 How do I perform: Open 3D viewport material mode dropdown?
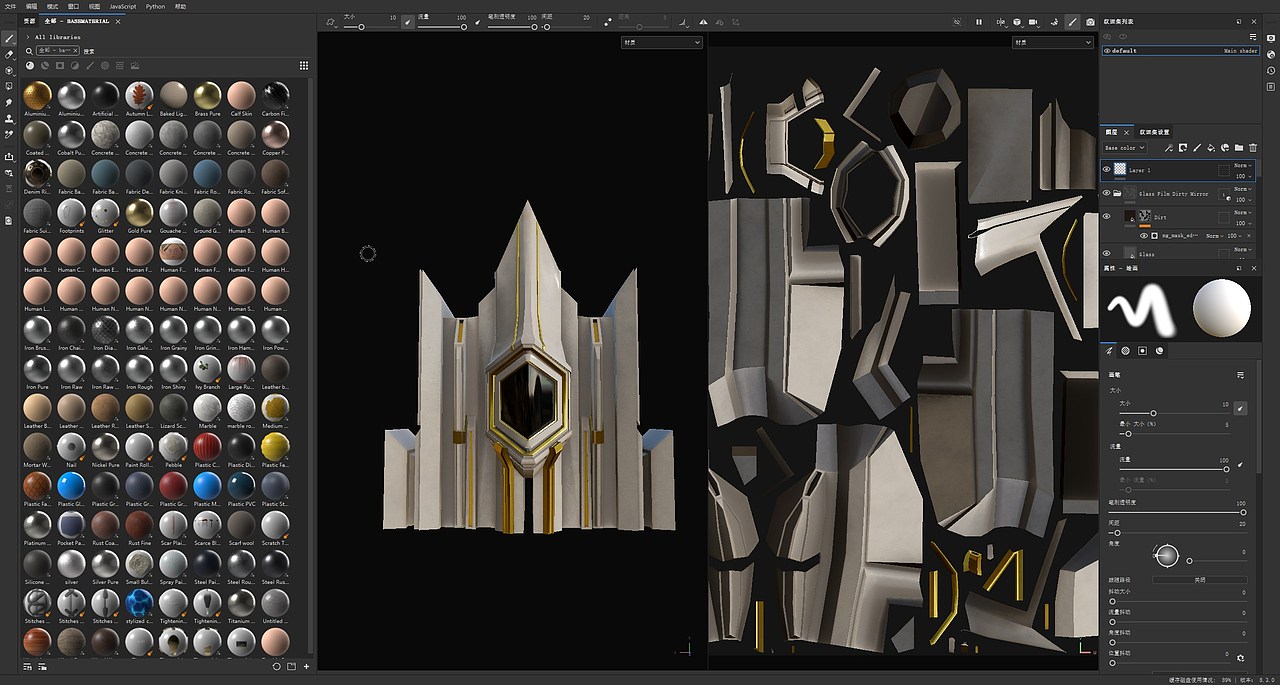pyautogui.click(x=661, y=43)
